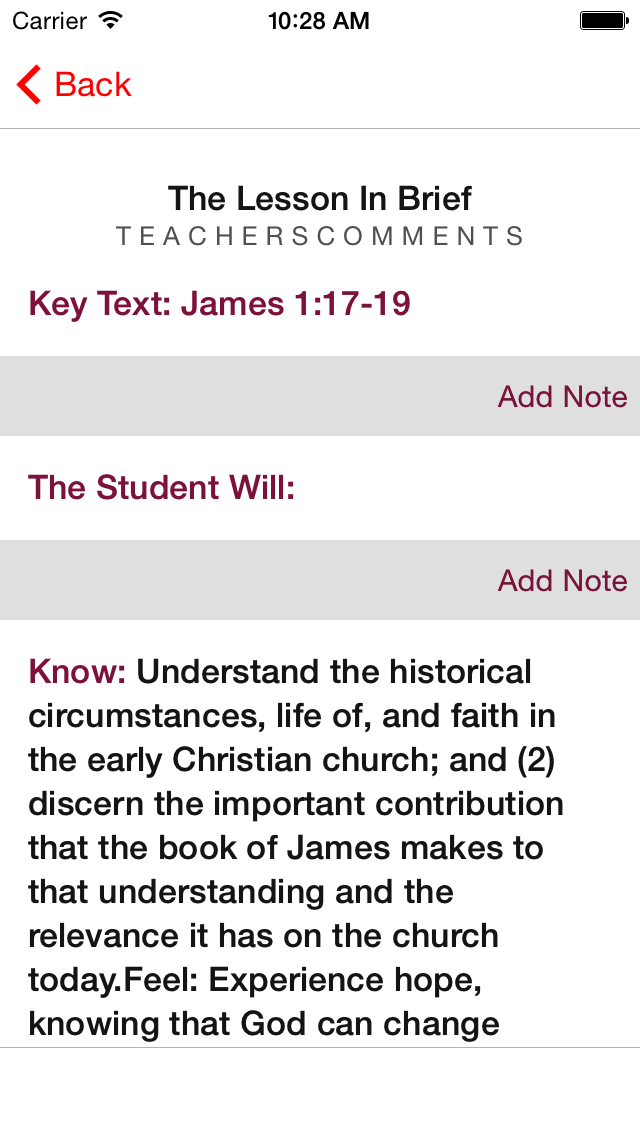Tap the Wi-Fi signal icon in status bar
This screenshot has height=1136, width=640.
click(111, 20)
